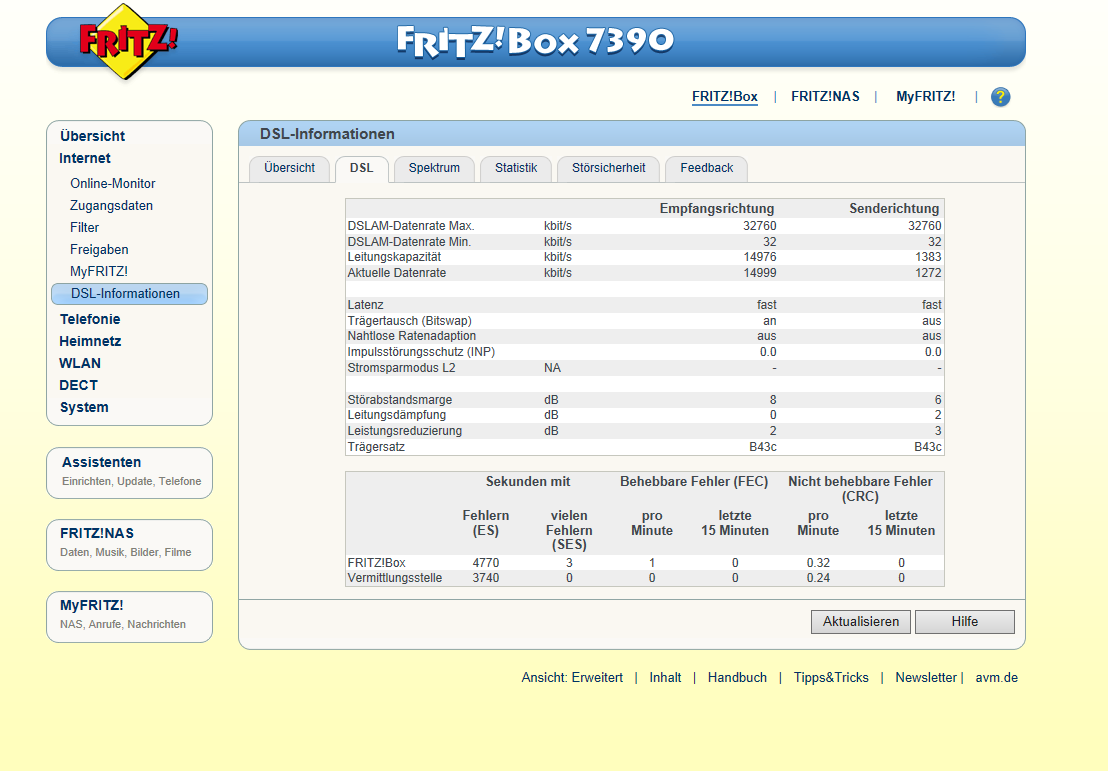The width and height of the screenshot is (1108, 771).
Task: Open Filter in the sidebar
Action: click(x=84, y=228)
